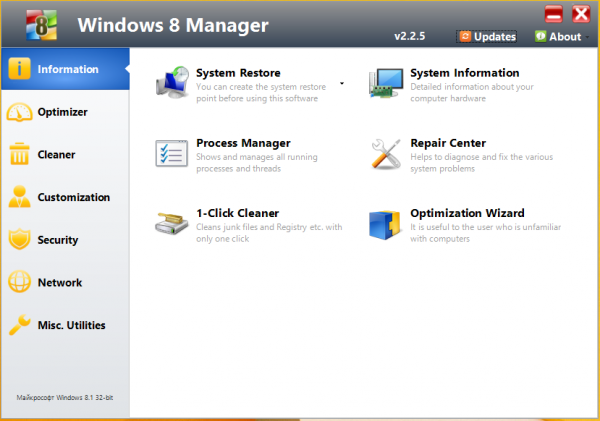Click 'It is useful to the user' description
This screenshot has width=600, height=421.
tap(486, 233)
